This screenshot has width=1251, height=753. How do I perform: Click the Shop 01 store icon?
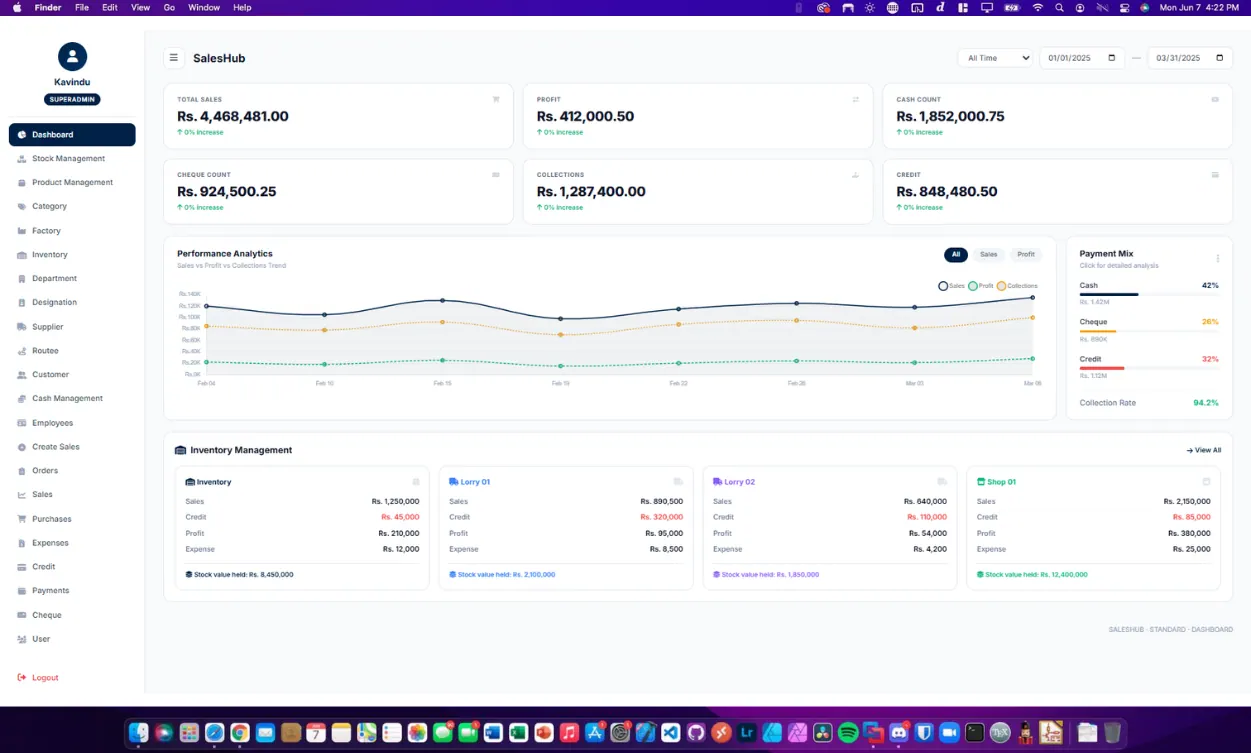click(981, 482)
